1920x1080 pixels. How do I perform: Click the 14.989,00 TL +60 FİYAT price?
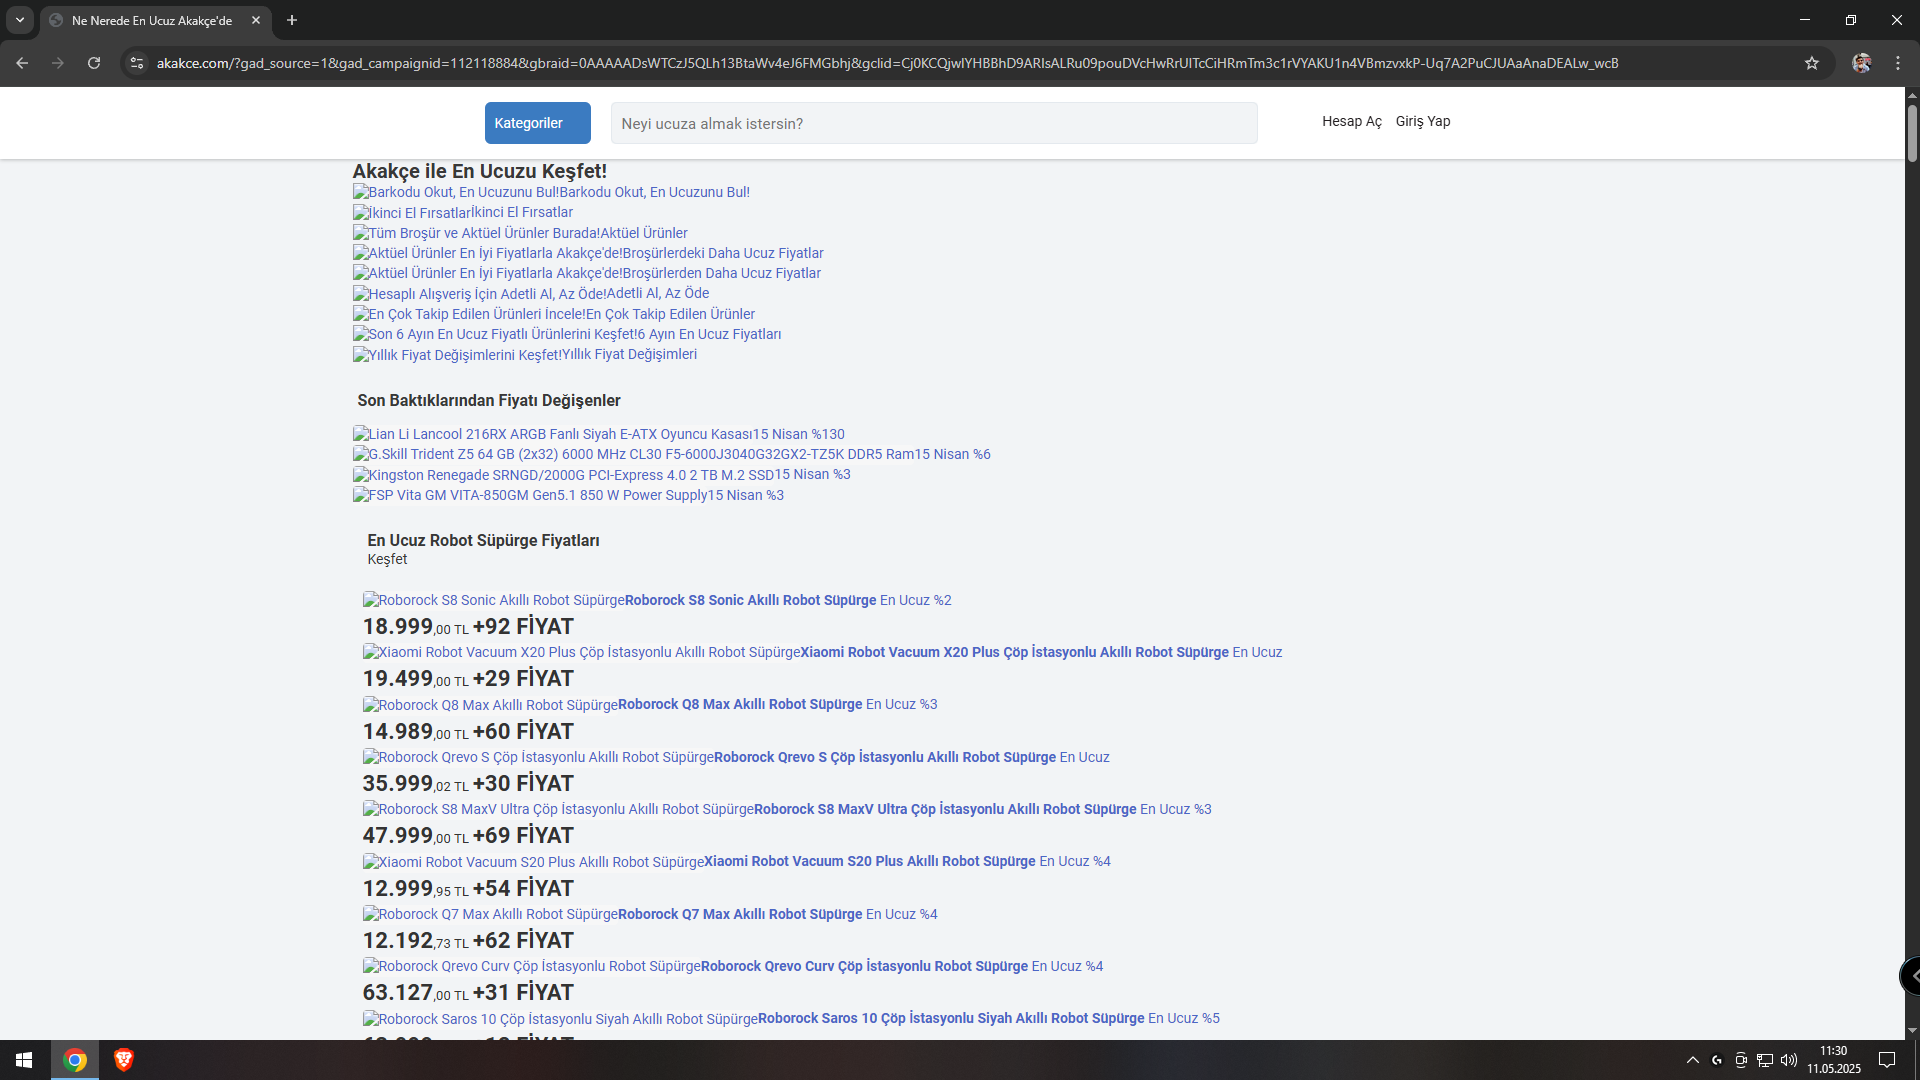[468, 731]
